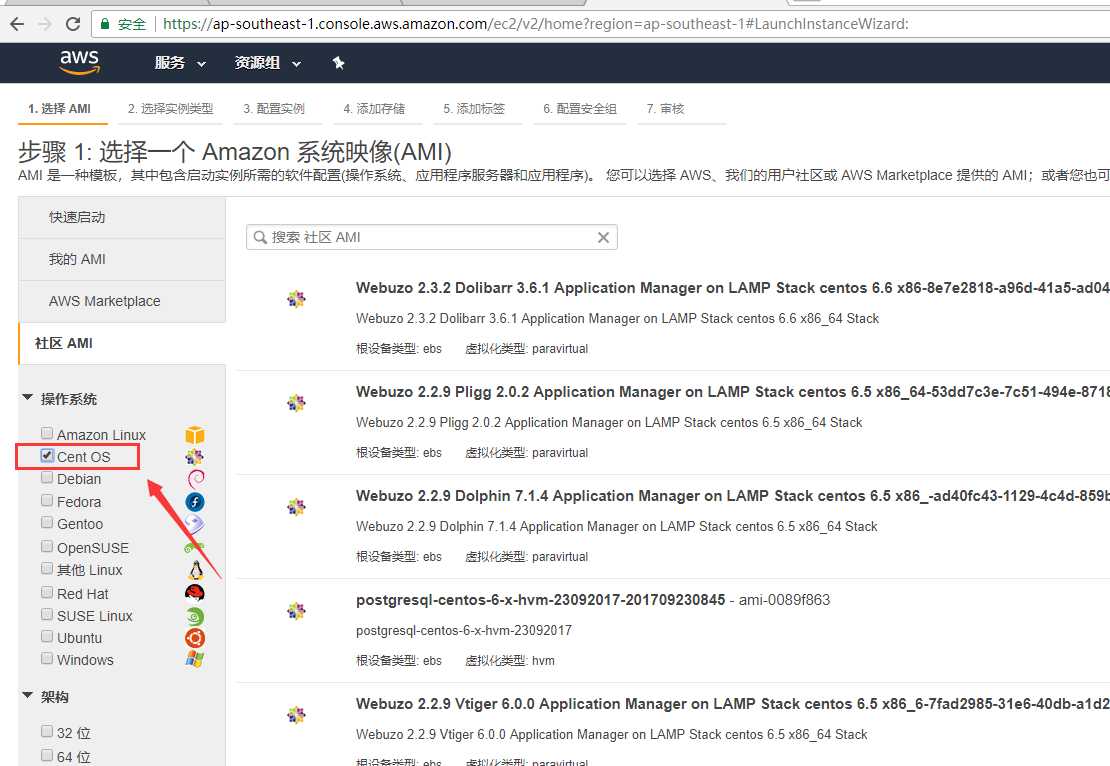The height and width of the screenshot is (766, 1110).
Task: Click browser forward arrow
Action: pyautogui.click(x=45, y=24)
